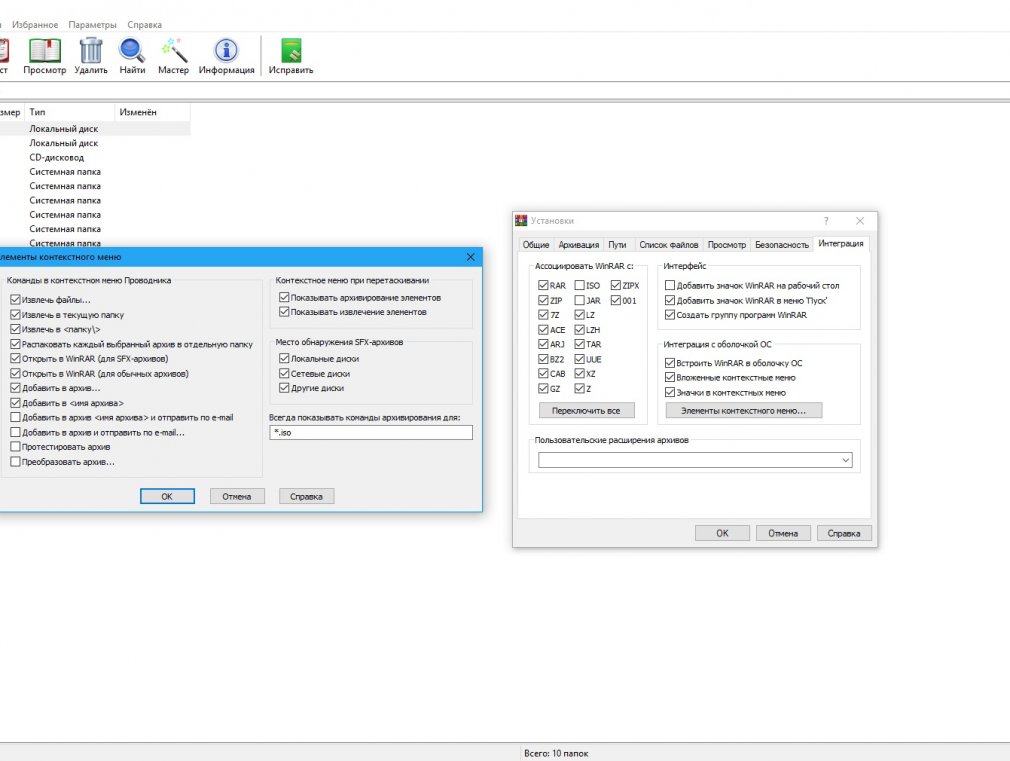Switch to the Общие tab

click(536, 245)
